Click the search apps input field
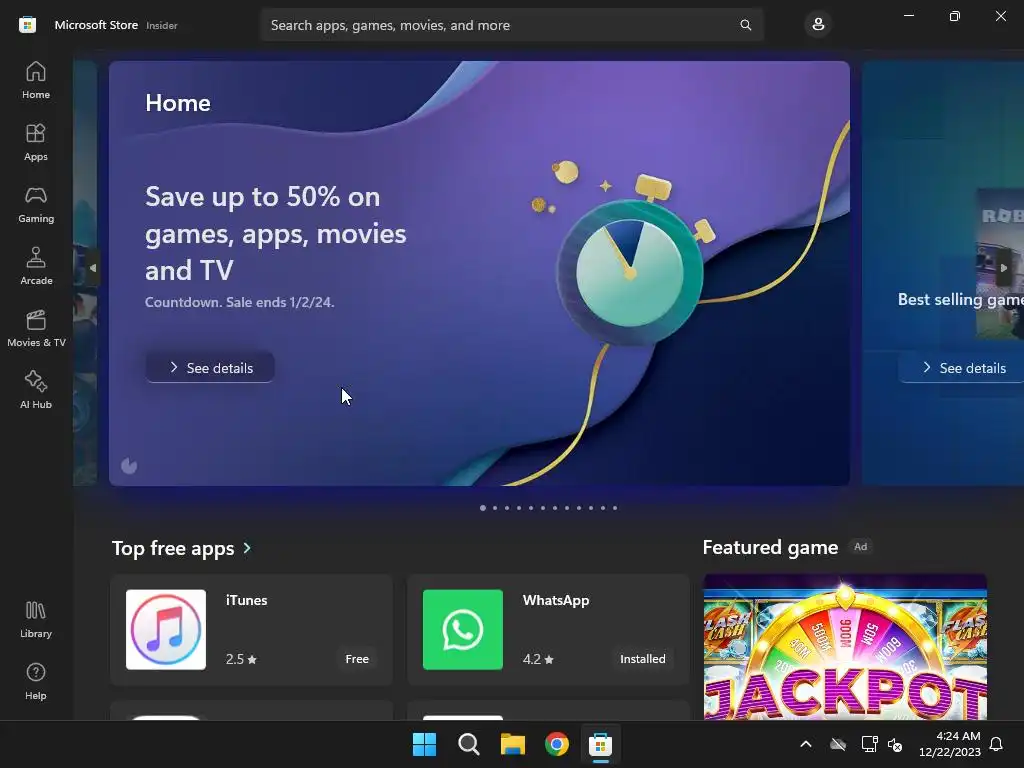 (x=512, y=25)
